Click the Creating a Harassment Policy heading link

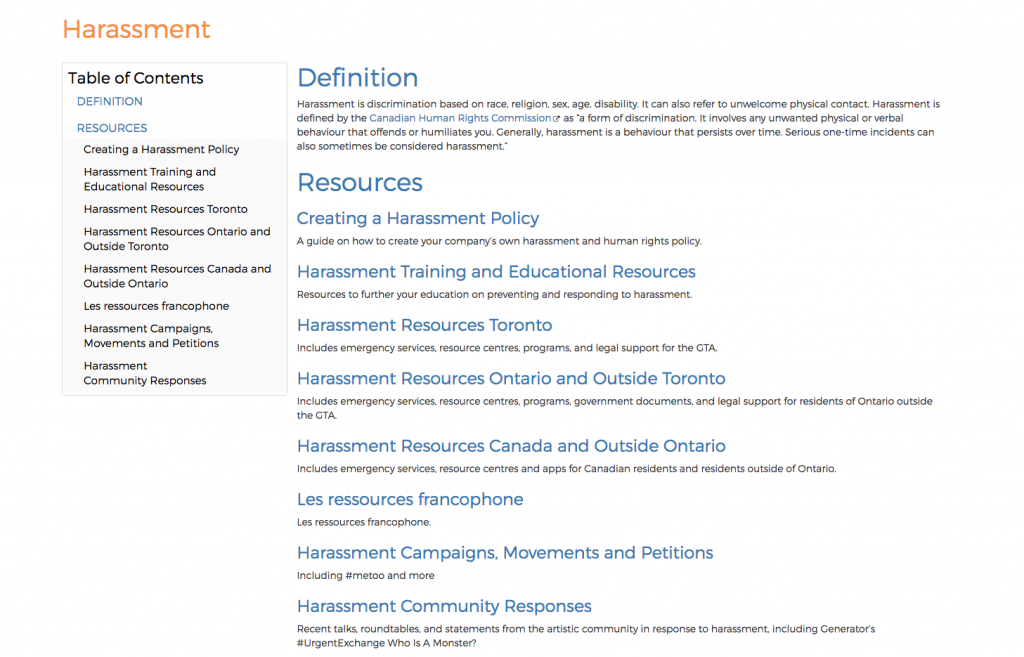coord(418,219)
